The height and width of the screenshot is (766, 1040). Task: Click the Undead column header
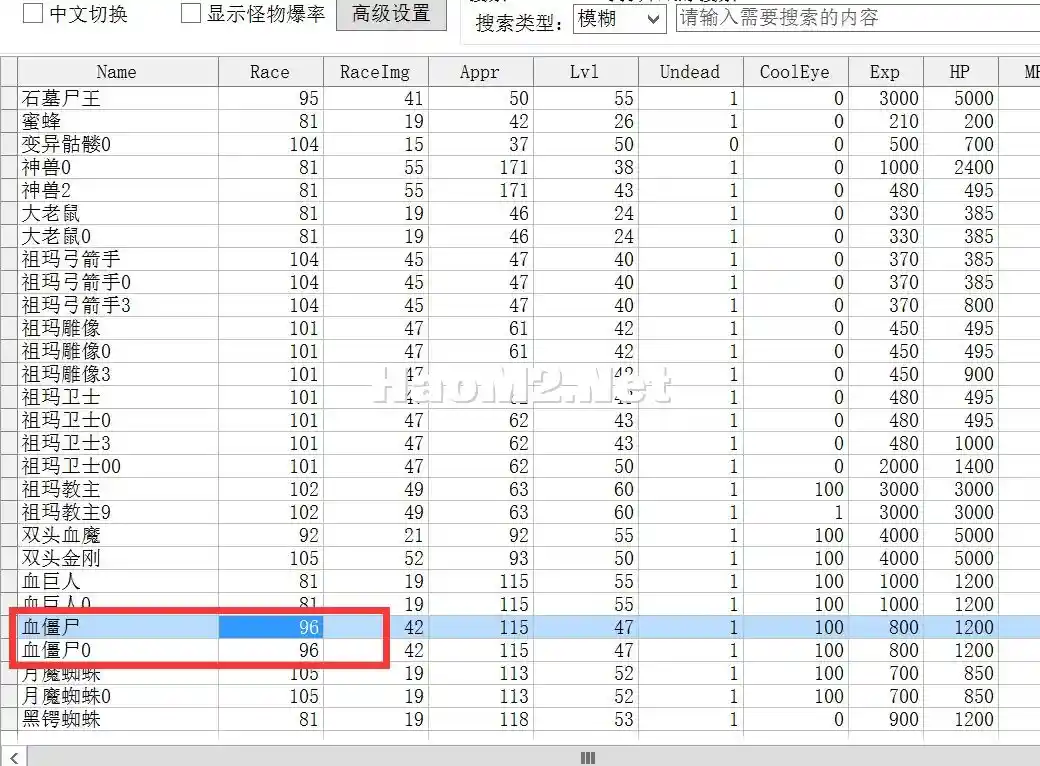click(x=690, y=72)
